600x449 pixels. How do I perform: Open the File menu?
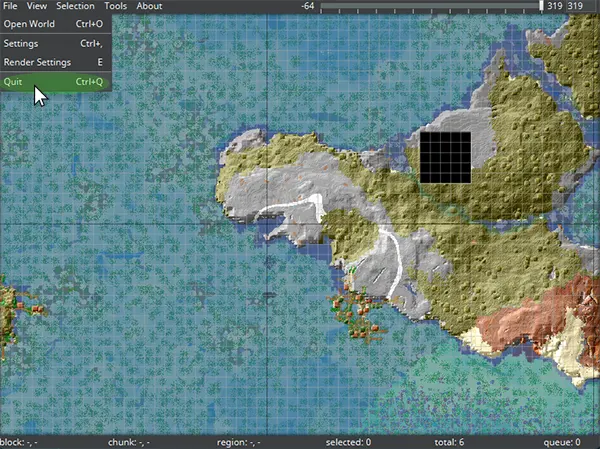(x=10, y=6)
